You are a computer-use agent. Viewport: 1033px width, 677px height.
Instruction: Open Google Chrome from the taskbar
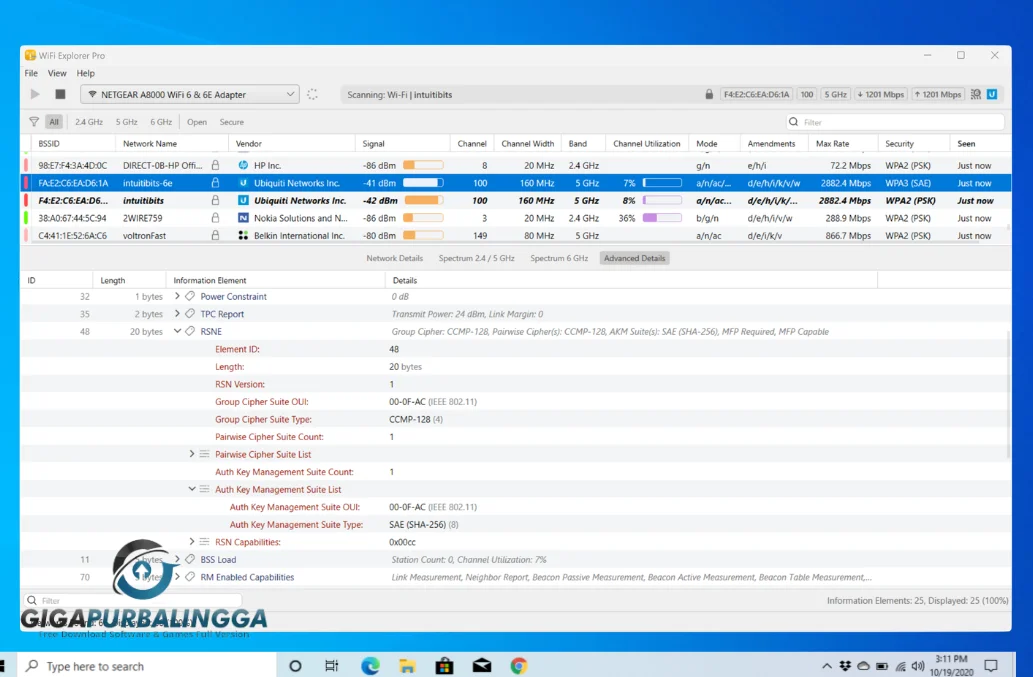(x=519, y=666)
